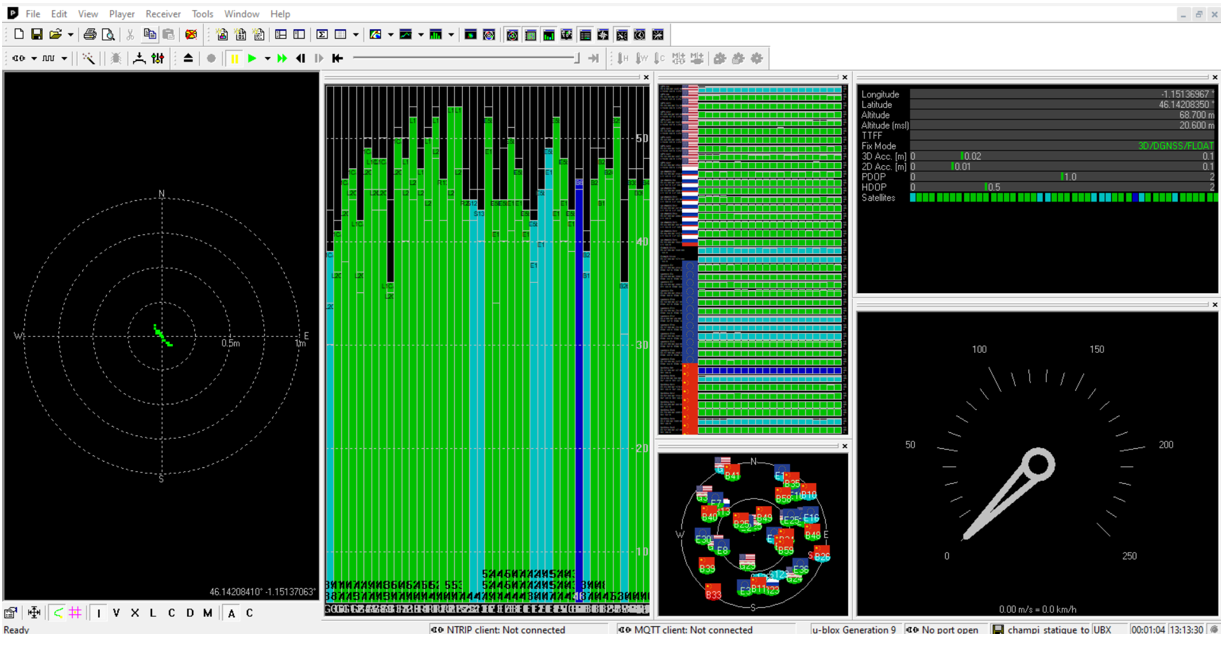Screen dimensions: 1222x660
Task: Expand the receiver connection port dropdown
Action: (x=34, y=59)
